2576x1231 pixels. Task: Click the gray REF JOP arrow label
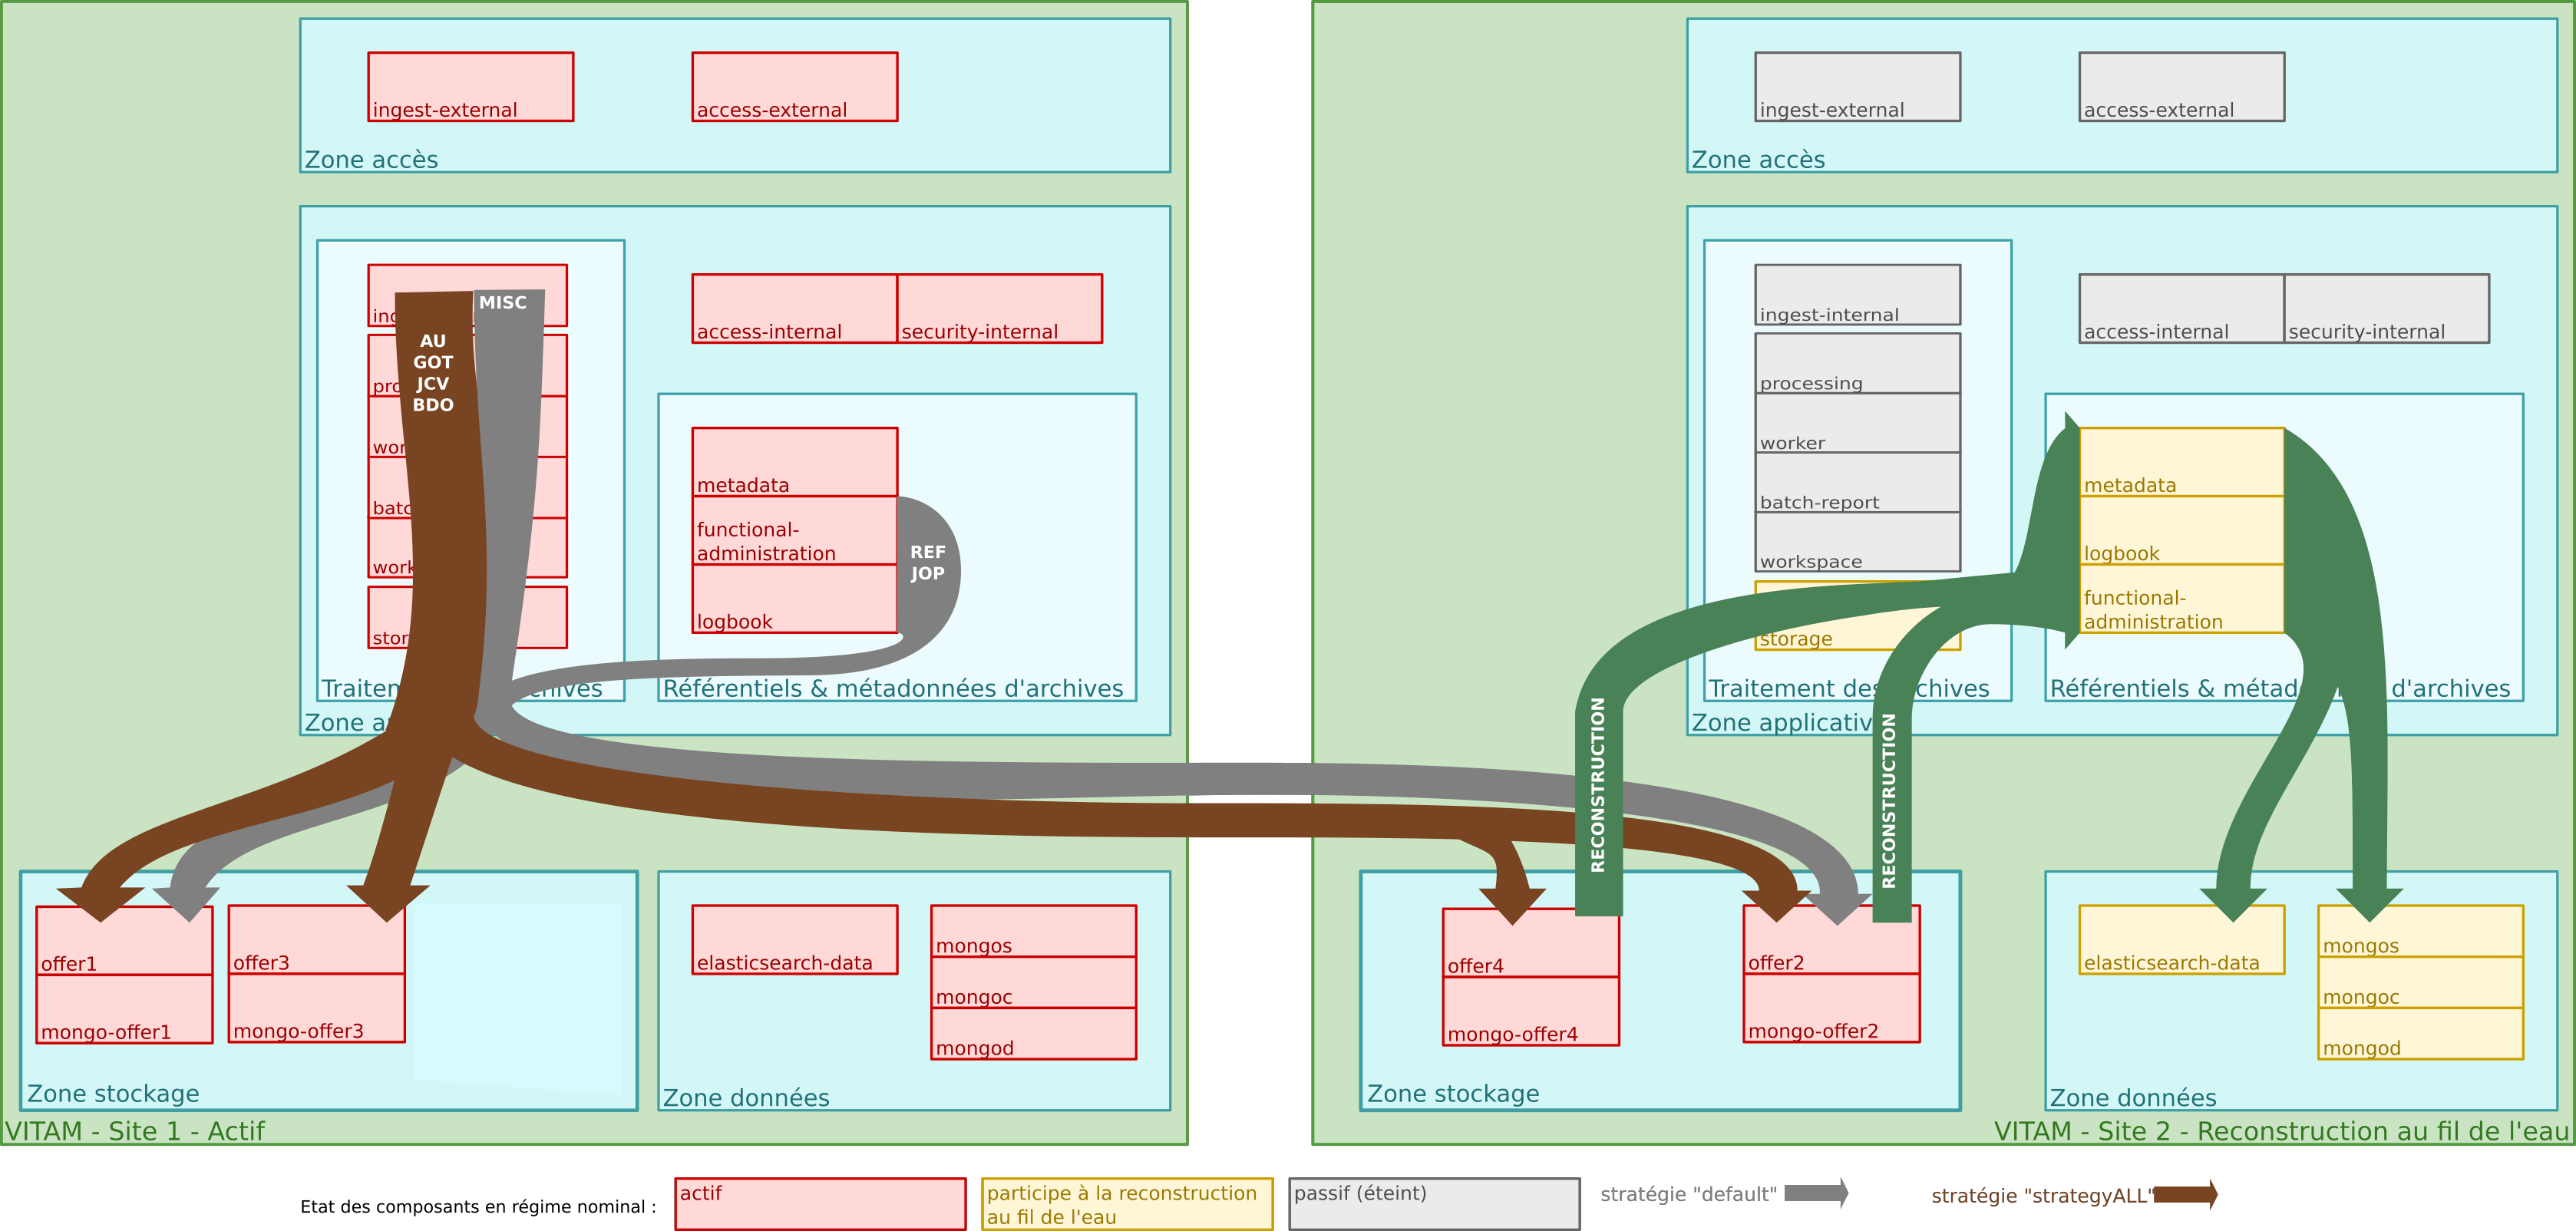927,563
